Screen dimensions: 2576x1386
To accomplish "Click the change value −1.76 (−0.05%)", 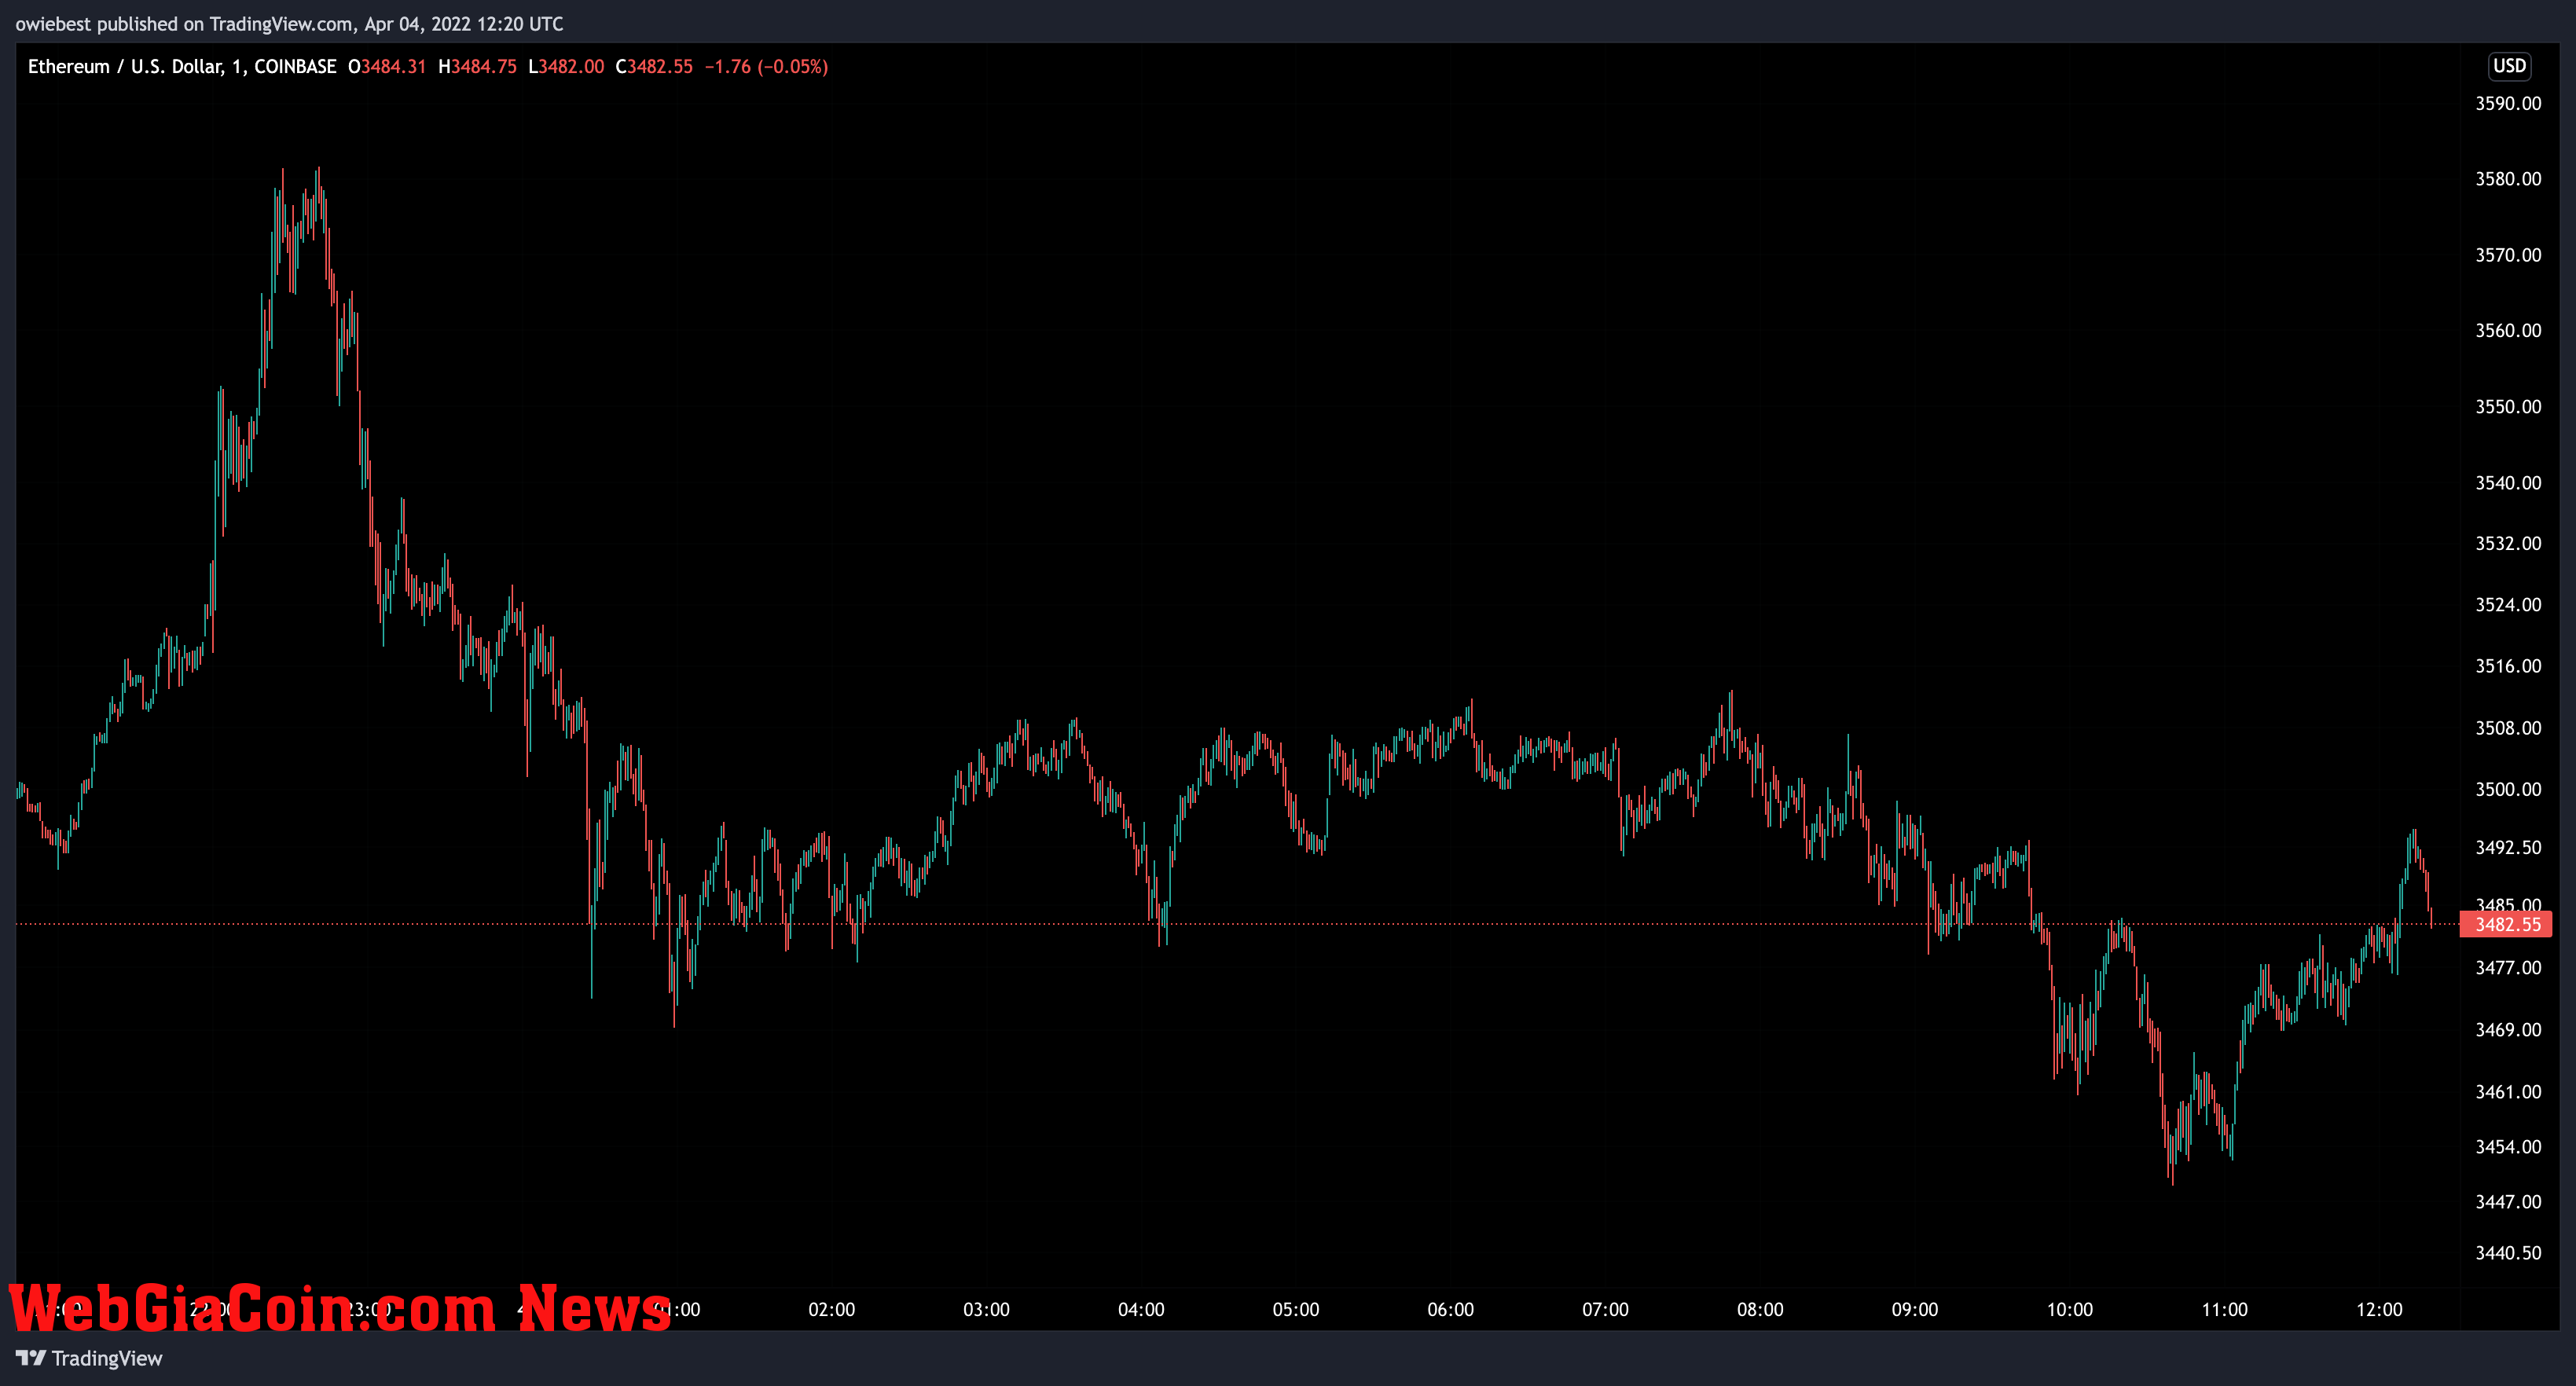I will coord(766,66).
